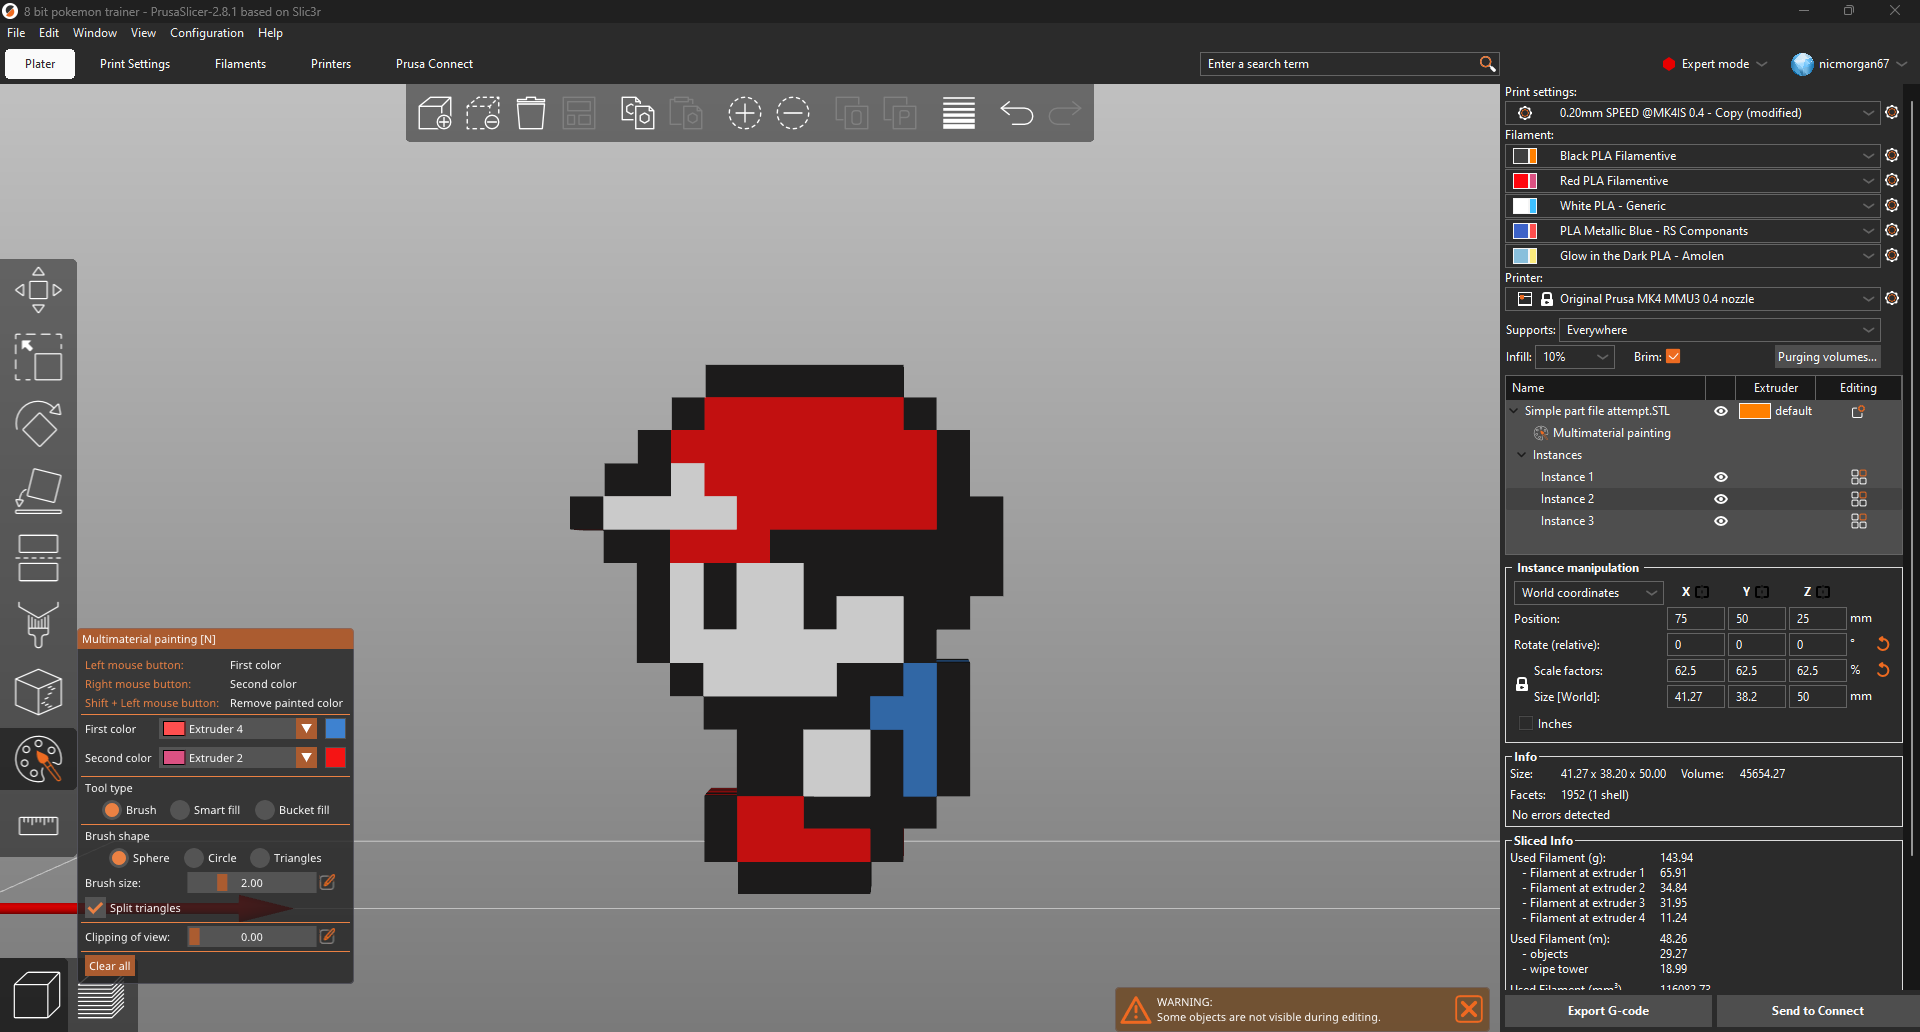Viewport: 1920px width, 1032px height.
Task: Open layers editing stripes icon
Action: click(959, 113)
